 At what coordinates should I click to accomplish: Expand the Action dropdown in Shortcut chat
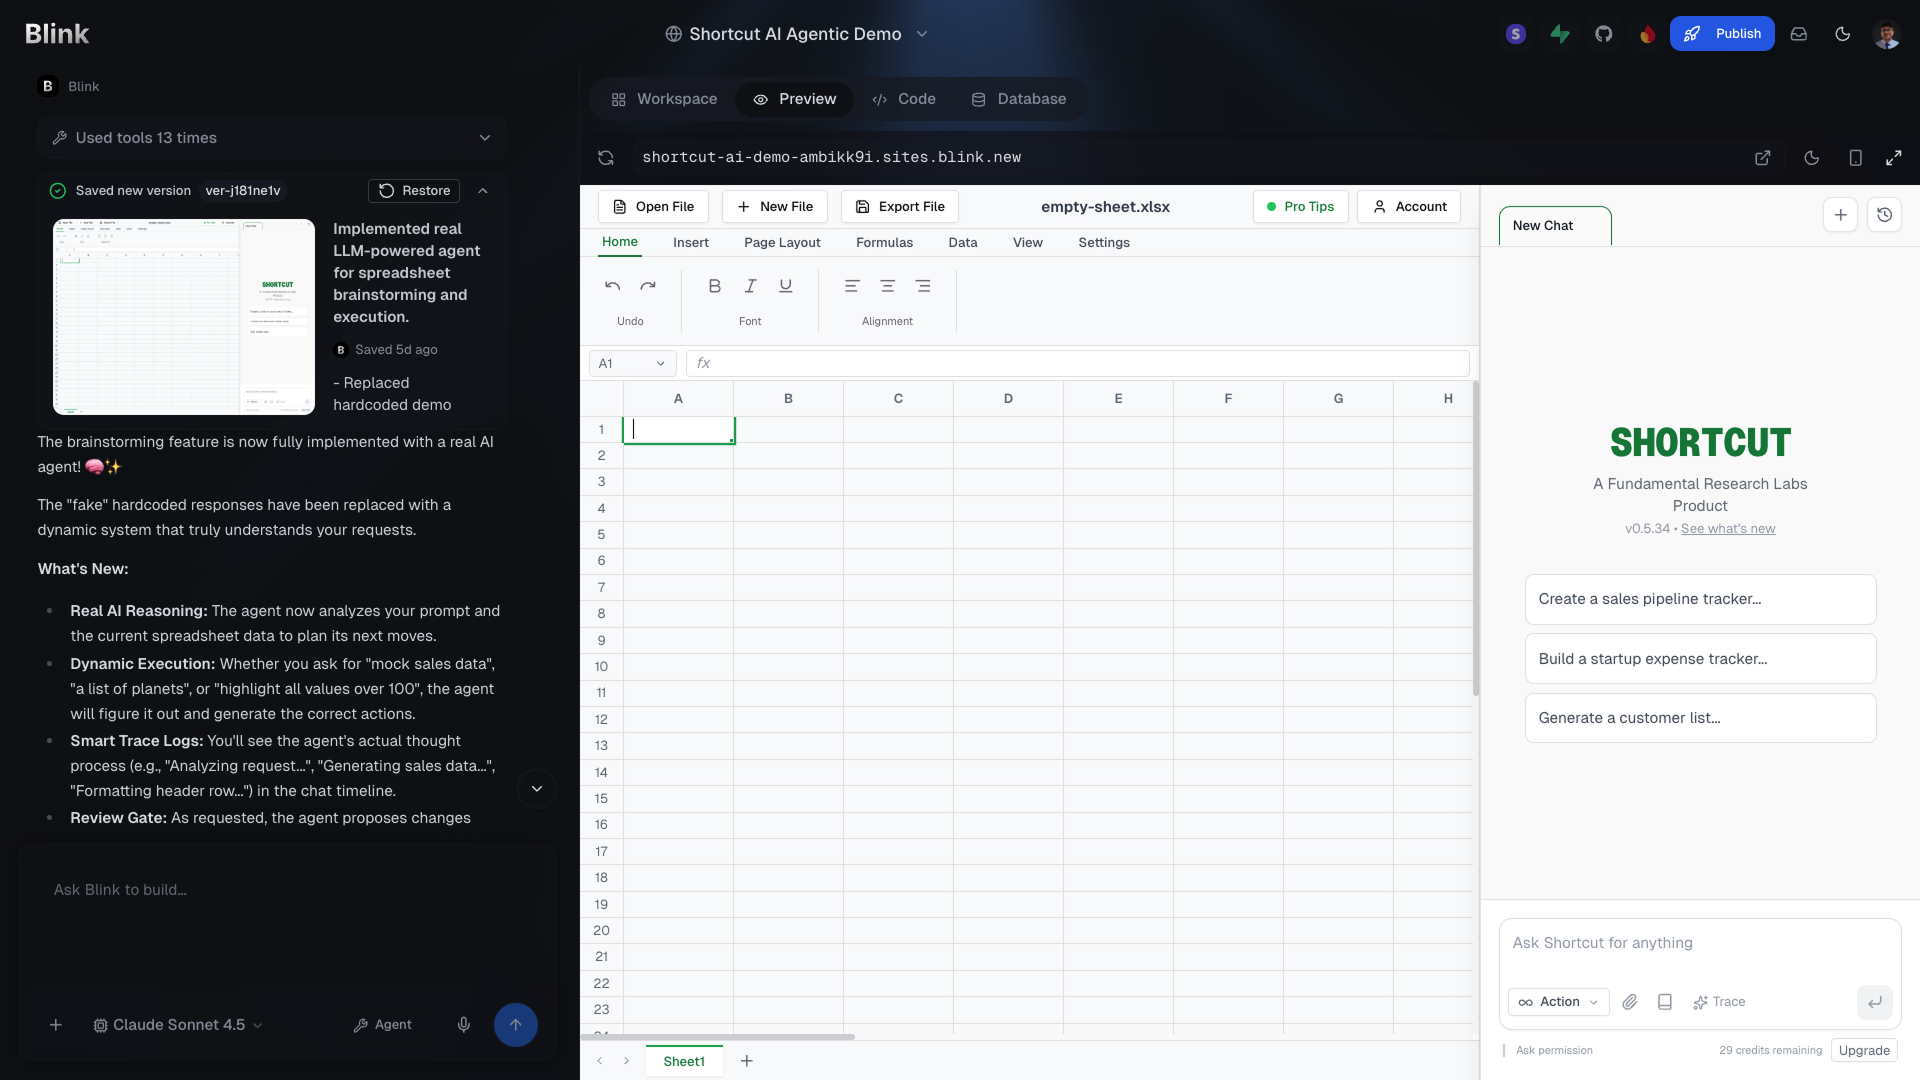point(1557,1002)
